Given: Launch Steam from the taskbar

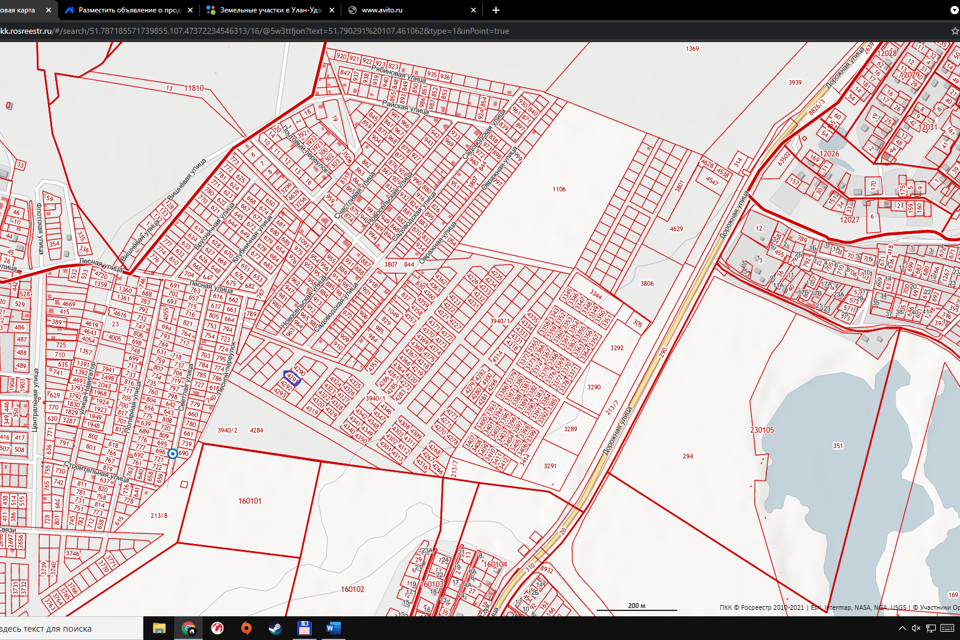Looking at the screenshot, I should point(275,629).
